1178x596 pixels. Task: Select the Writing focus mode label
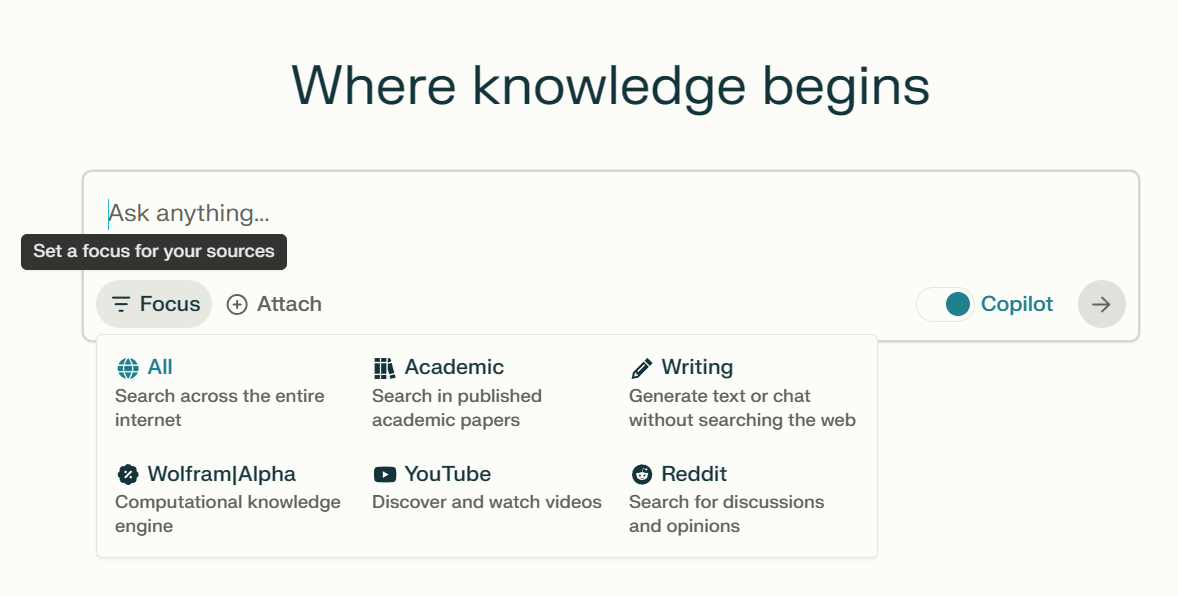(x=697, y=367)
